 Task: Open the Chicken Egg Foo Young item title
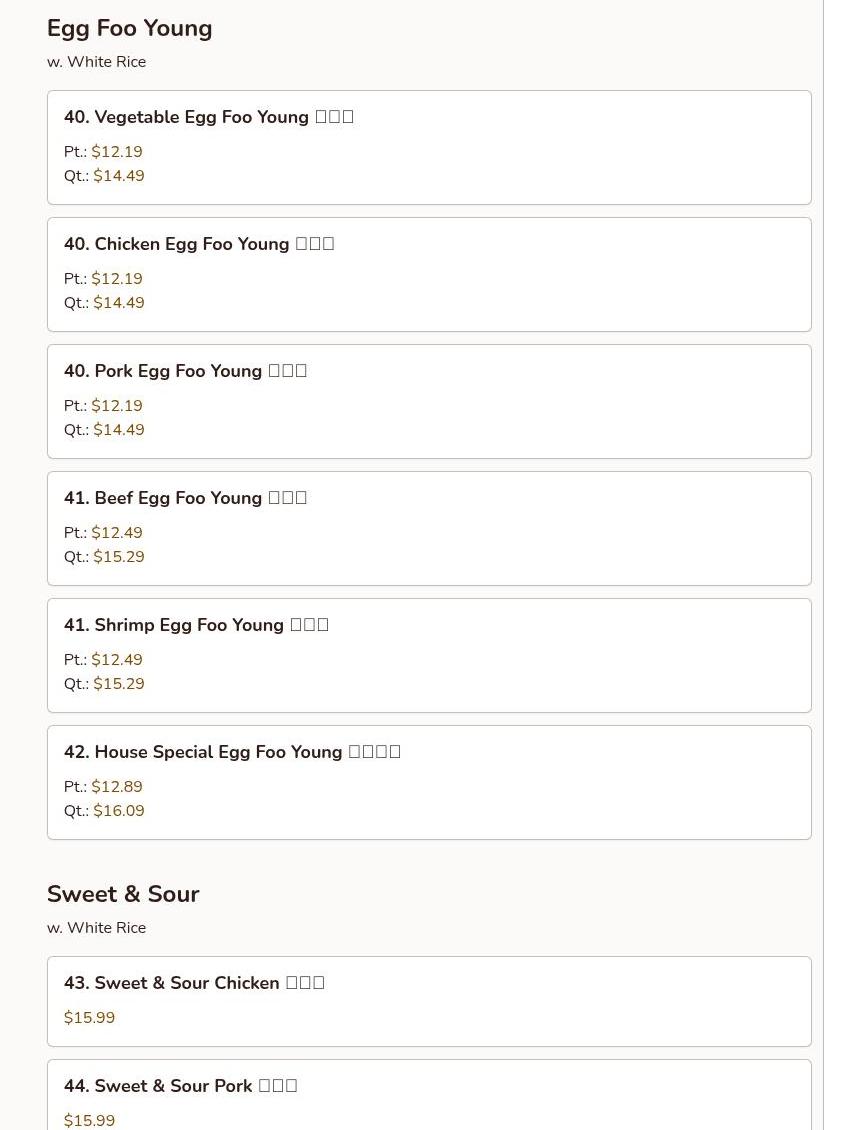[198, 244]
